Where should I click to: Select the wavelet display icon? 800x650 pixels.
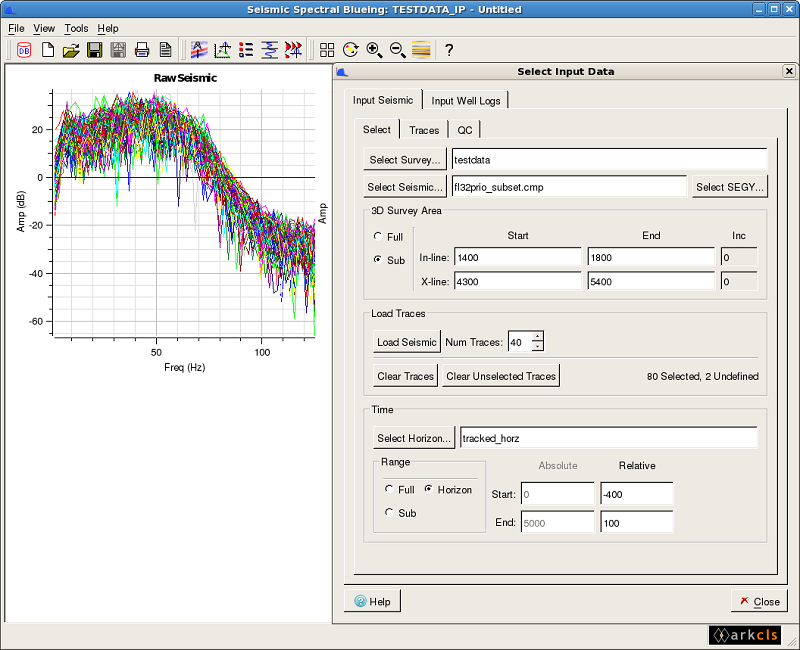pyautogui.click(x=269, y=49)
